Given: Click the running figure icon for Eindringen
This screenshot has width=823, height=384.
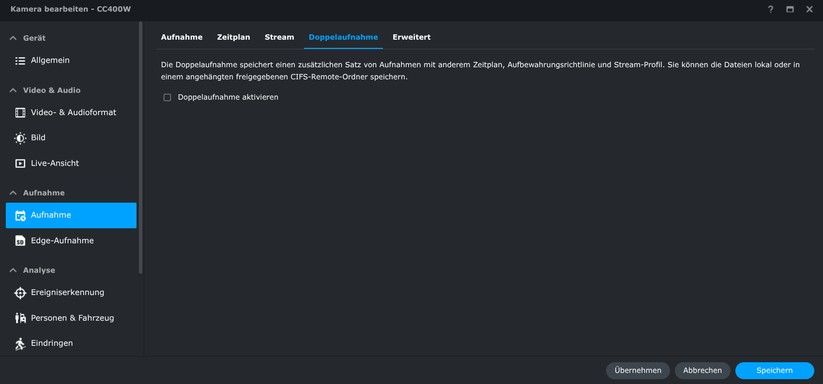Looking at the screenshot, I should point(20,344).
